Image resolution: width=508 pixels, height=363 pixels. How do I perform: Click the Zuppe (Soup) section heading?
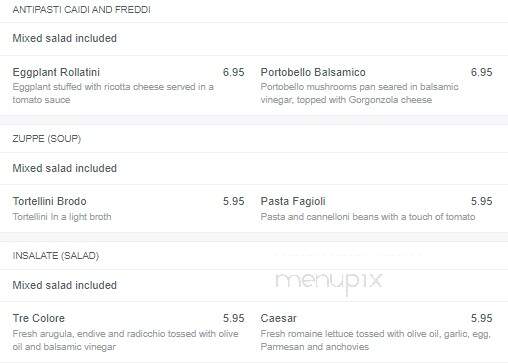pos(47,139)
